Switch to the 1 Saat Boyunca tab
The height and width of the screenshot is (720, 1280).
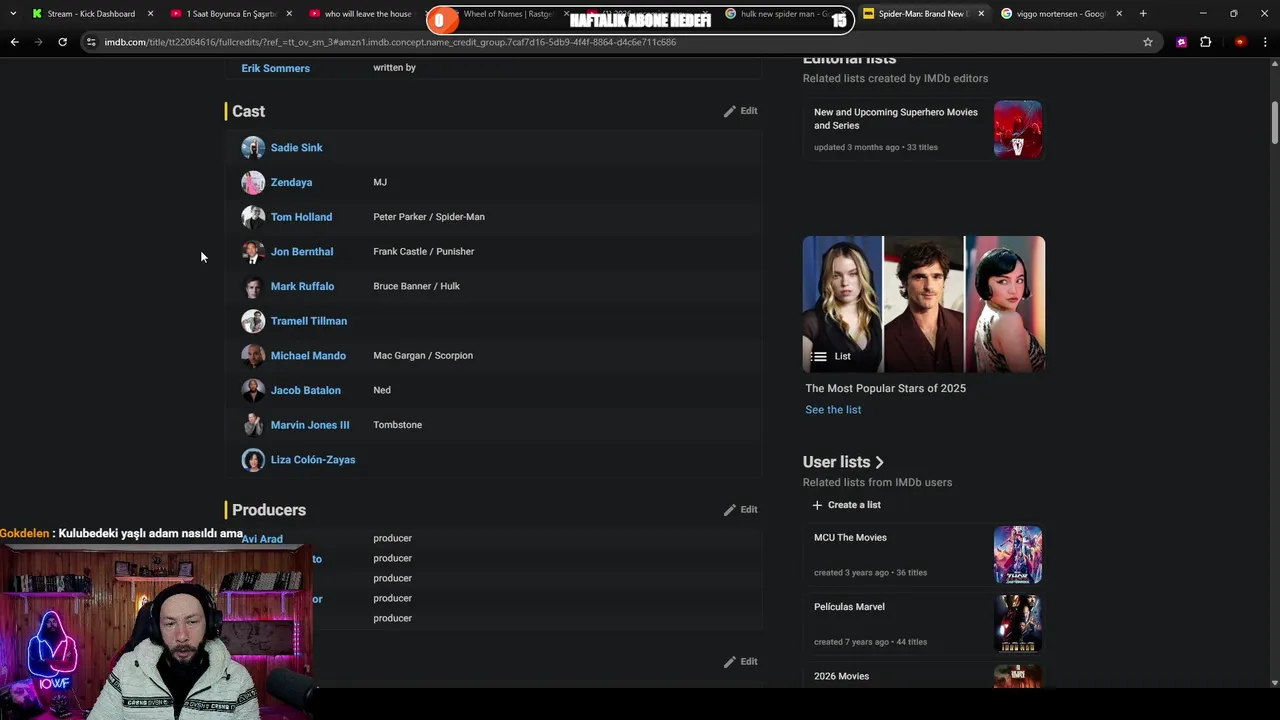[x=230, y=14]
